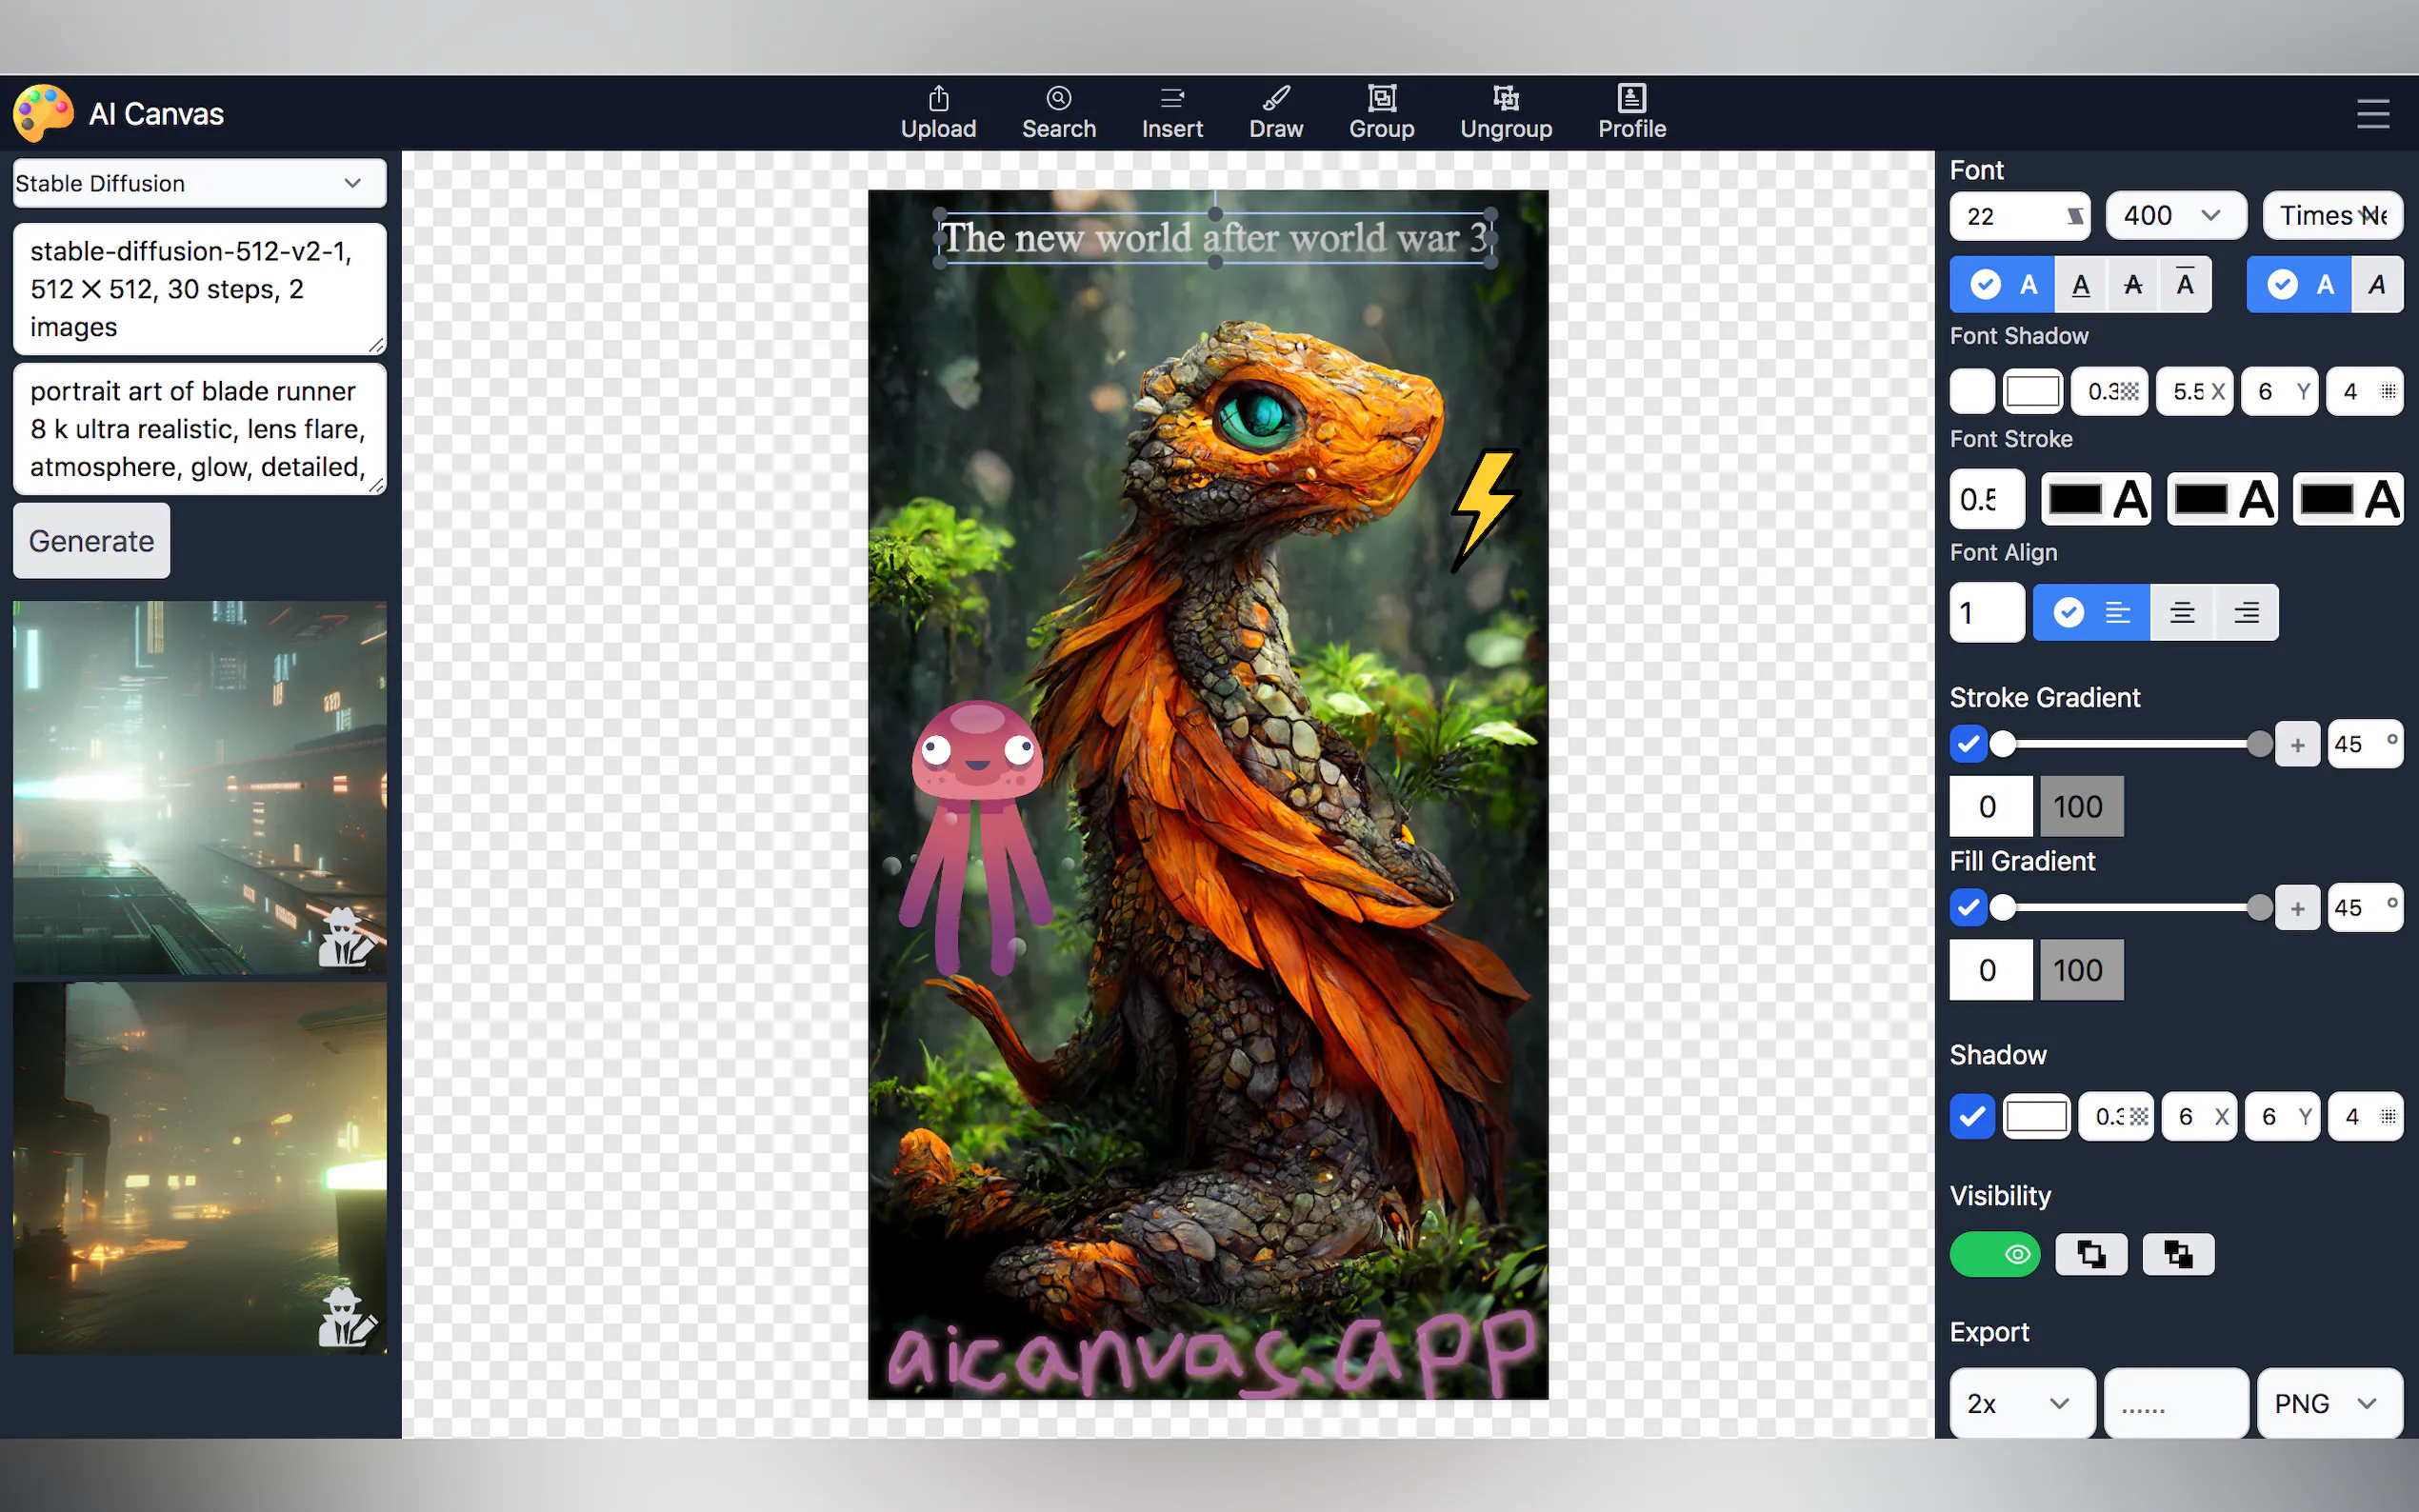Enable the Font Shadow checkbox
This screenshot has height=1512, width=2419.
tap(1971, 391)
